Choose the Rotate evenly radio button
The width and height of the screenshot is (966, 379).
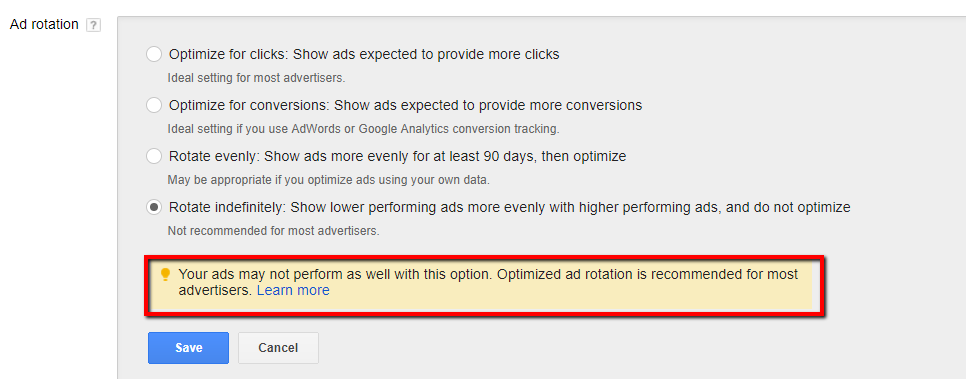tap(153, 157)
